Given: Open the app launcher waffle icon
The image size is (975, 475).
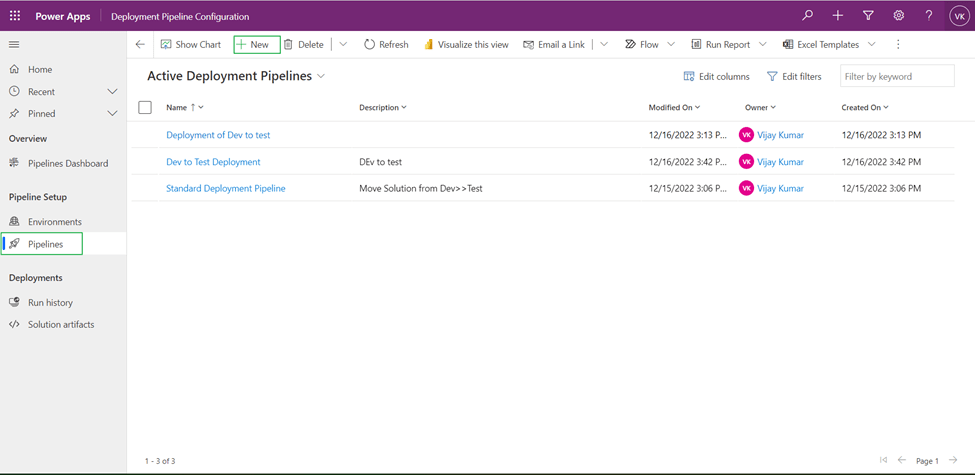Looking at the screenshot, I should click(x=15, y=16).
